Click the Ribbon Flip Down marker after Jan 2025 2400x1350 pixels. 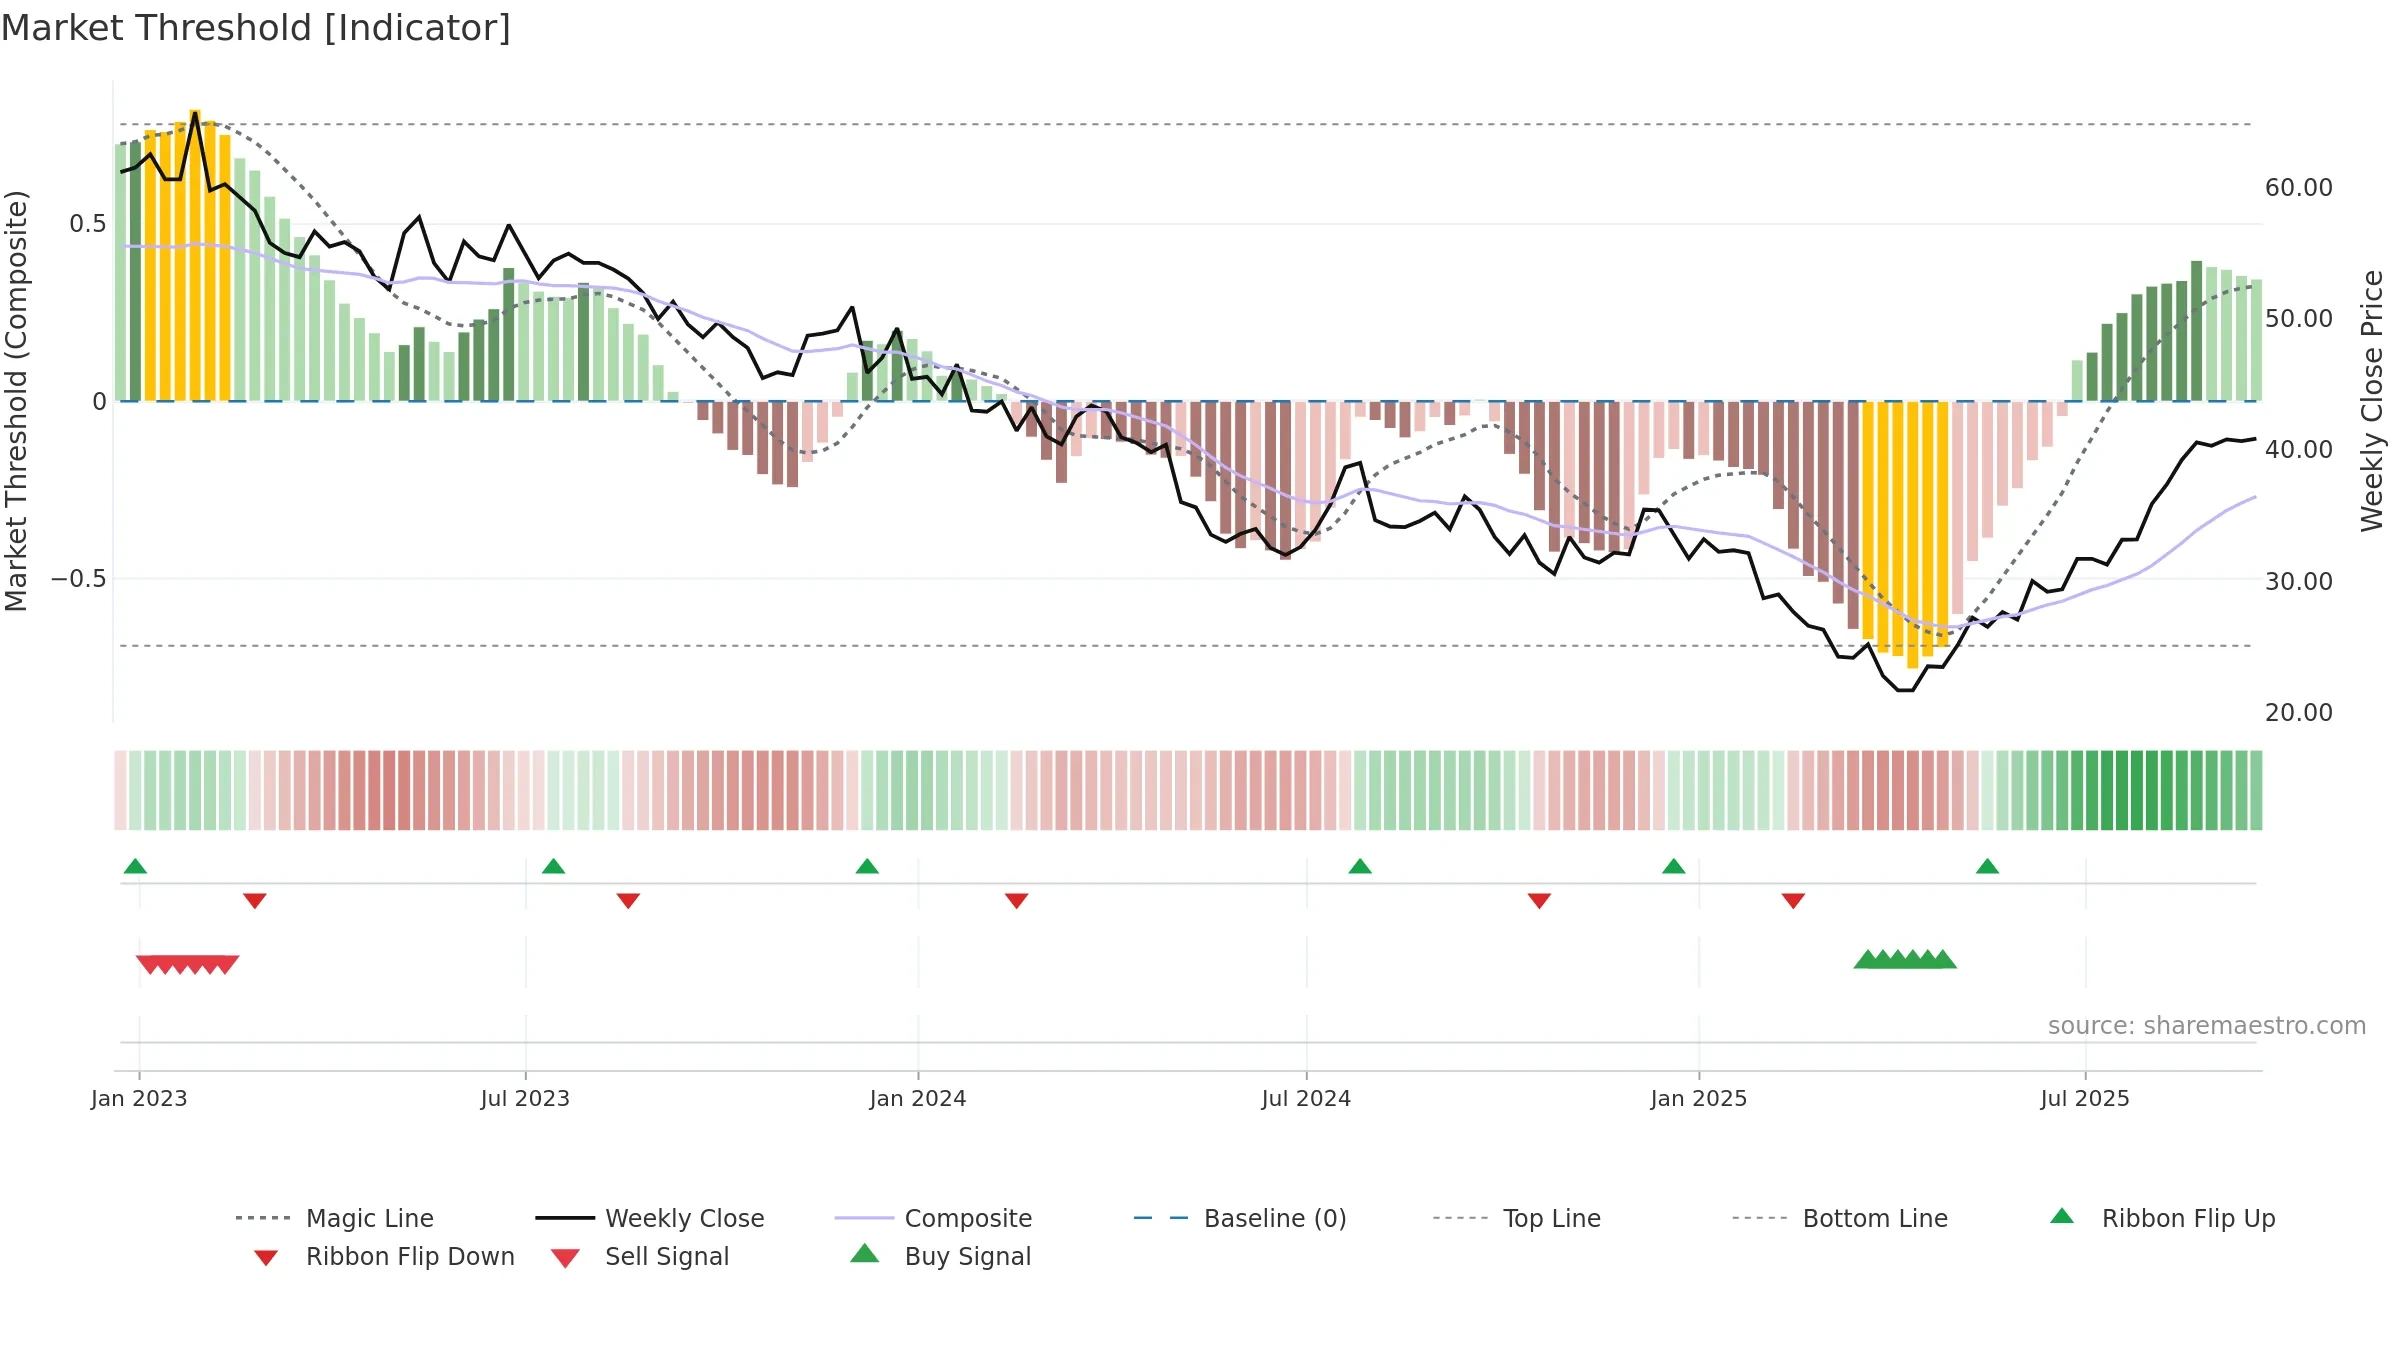pyautogui.click(x=1793, y=901)
